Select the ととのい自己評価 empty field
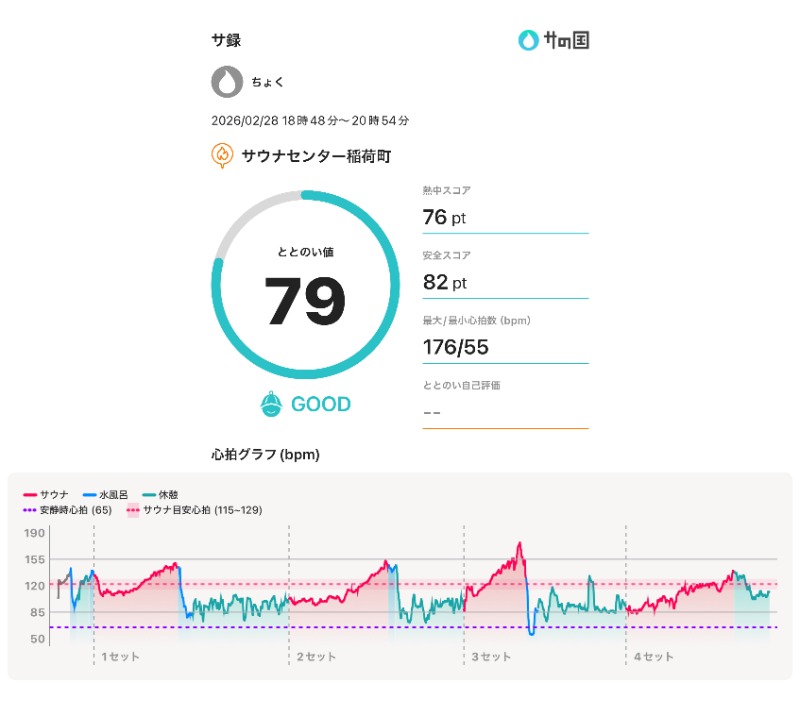The image size is (800, 710). click(505, 411)
